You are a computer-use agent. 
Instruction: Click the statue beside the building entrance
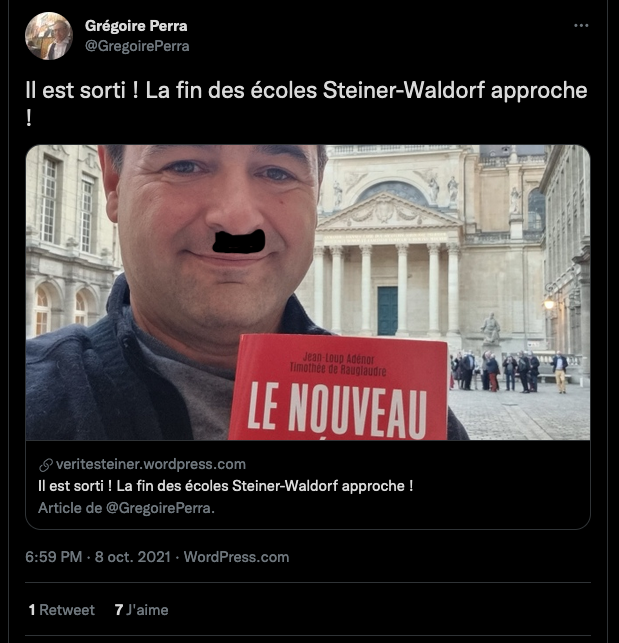(x=491, y=328)
